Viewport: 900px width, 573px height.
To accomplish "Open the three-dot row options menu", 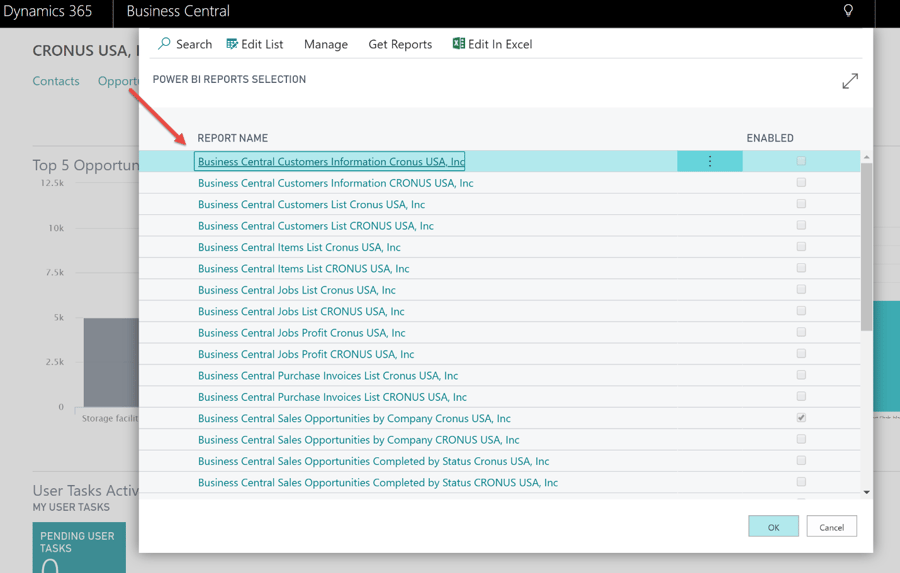I will [709, 161].
